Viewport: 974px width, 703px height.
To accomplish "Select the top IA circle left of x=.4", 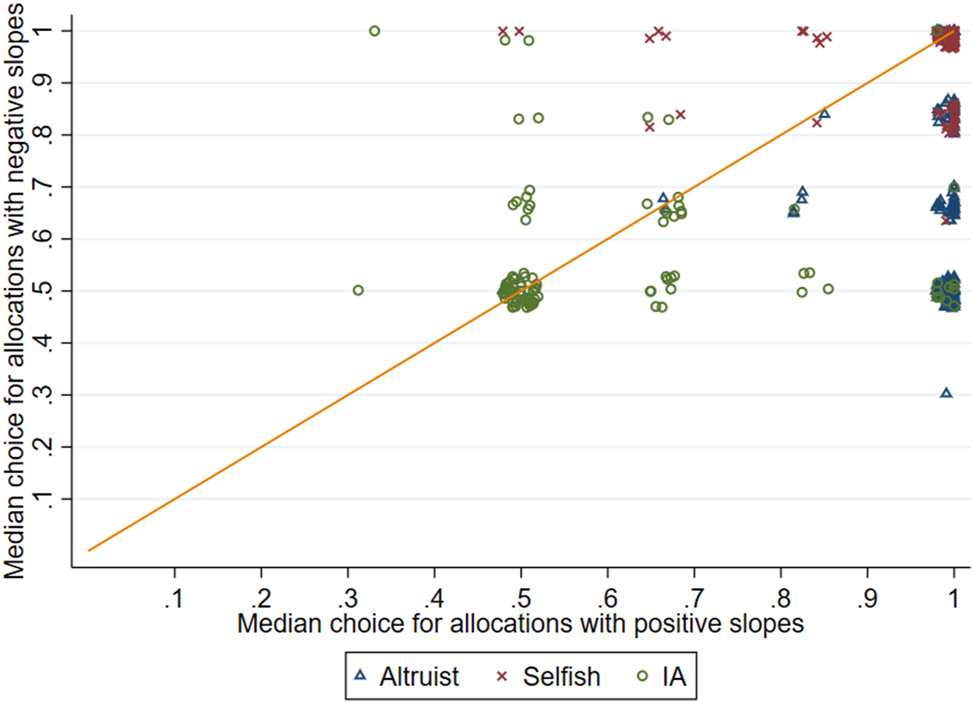I will click(374, 31).
